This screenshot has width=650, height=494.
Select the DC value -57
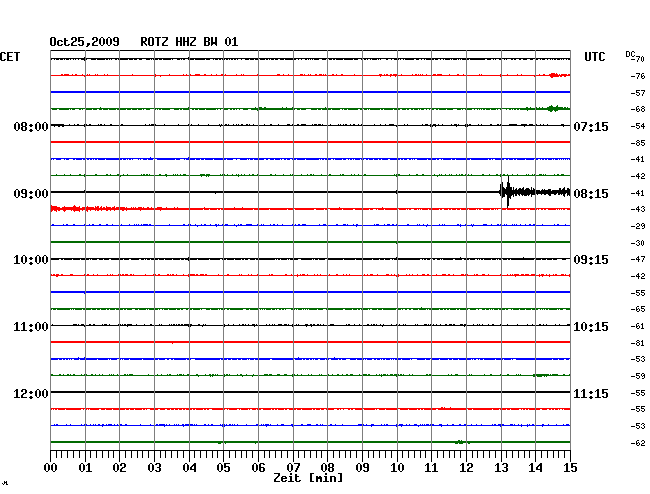pos(638,93)
